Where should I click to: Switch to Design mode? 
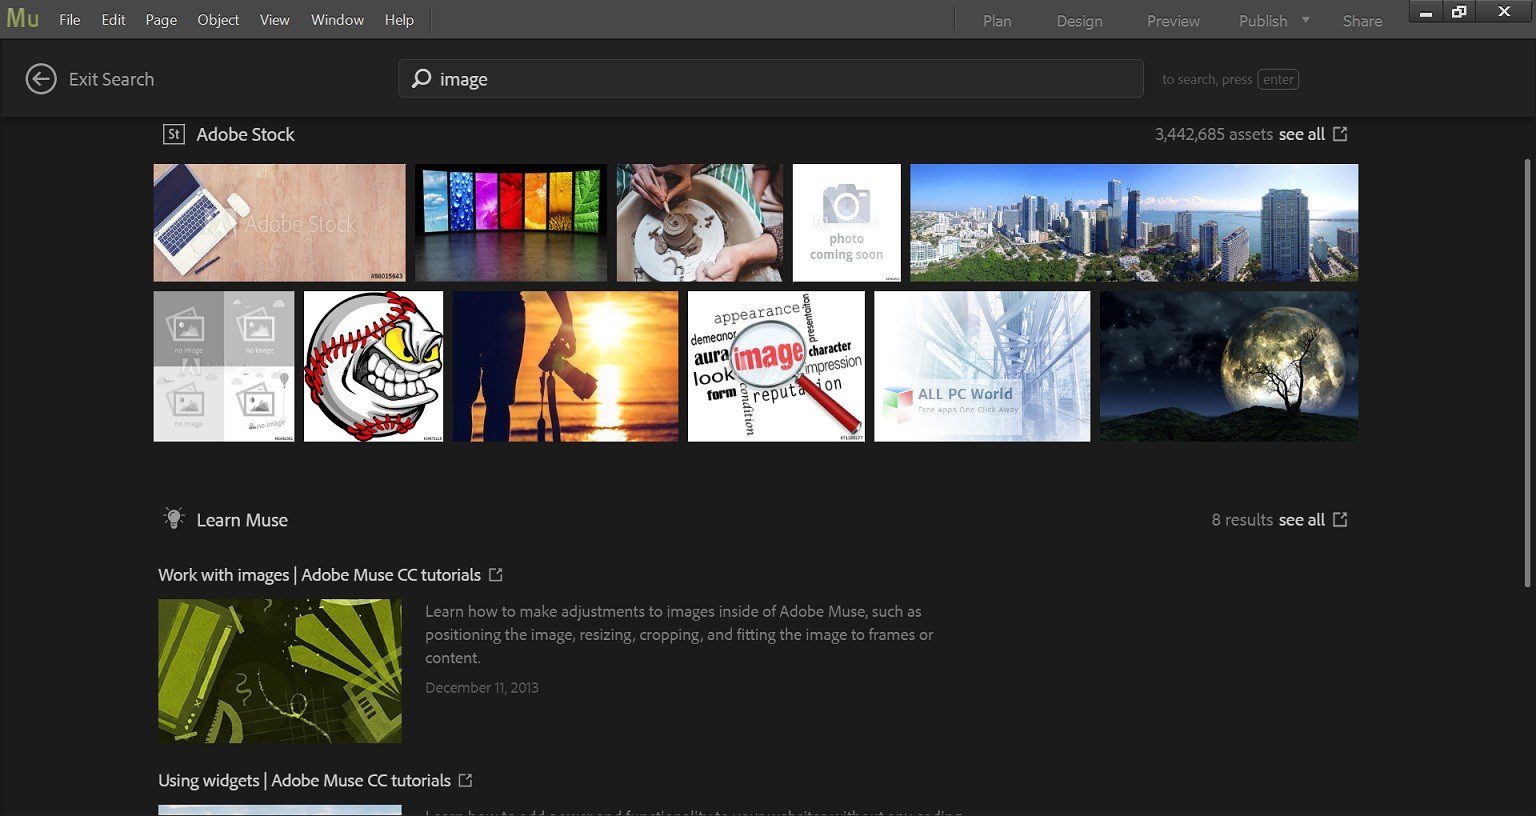(x=1079, y=20)
